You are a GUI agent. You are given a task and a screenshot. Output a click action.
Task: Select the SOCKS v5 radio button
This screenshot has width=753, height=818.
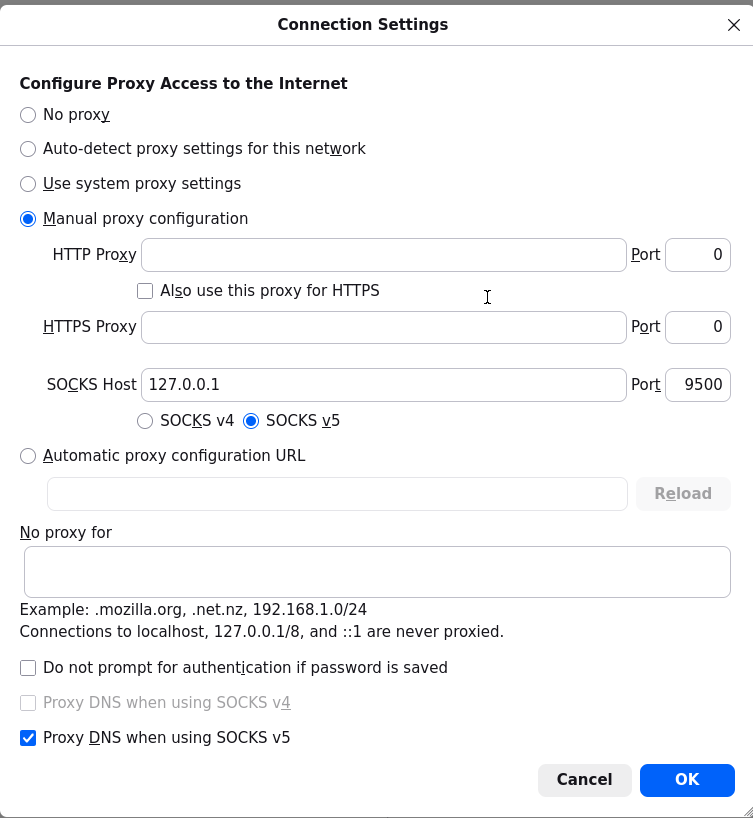[251, 421]
